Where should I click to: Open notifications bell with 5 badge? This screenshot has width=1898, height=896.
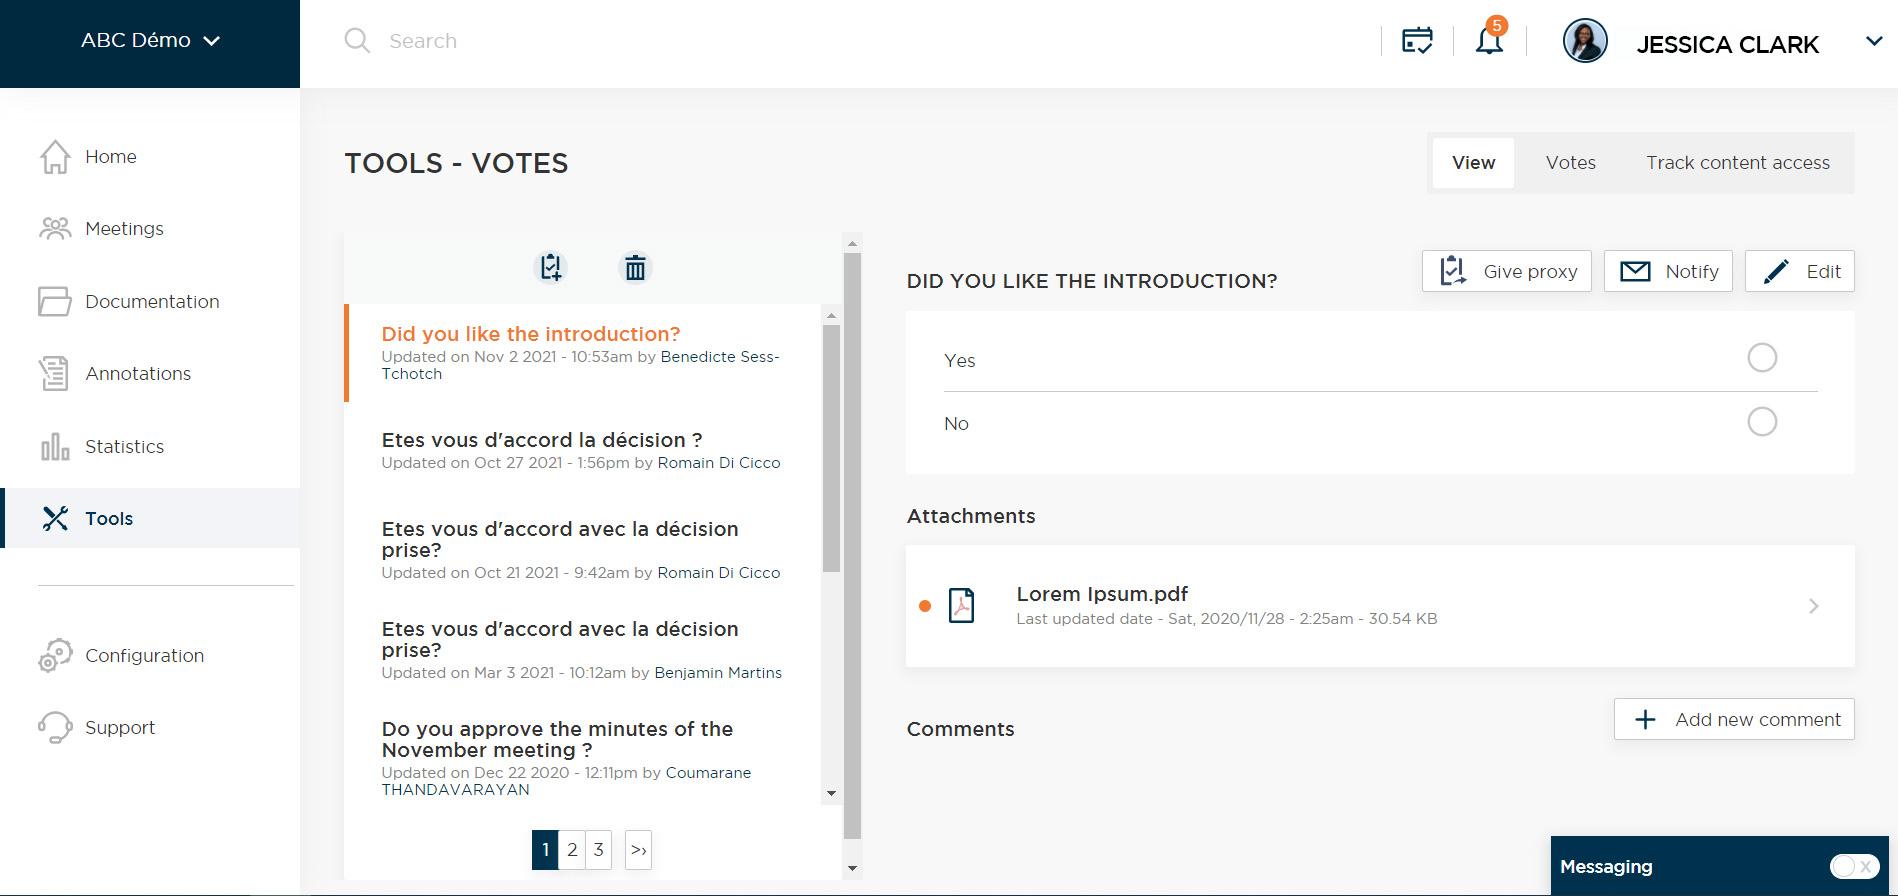(1490, 38)
